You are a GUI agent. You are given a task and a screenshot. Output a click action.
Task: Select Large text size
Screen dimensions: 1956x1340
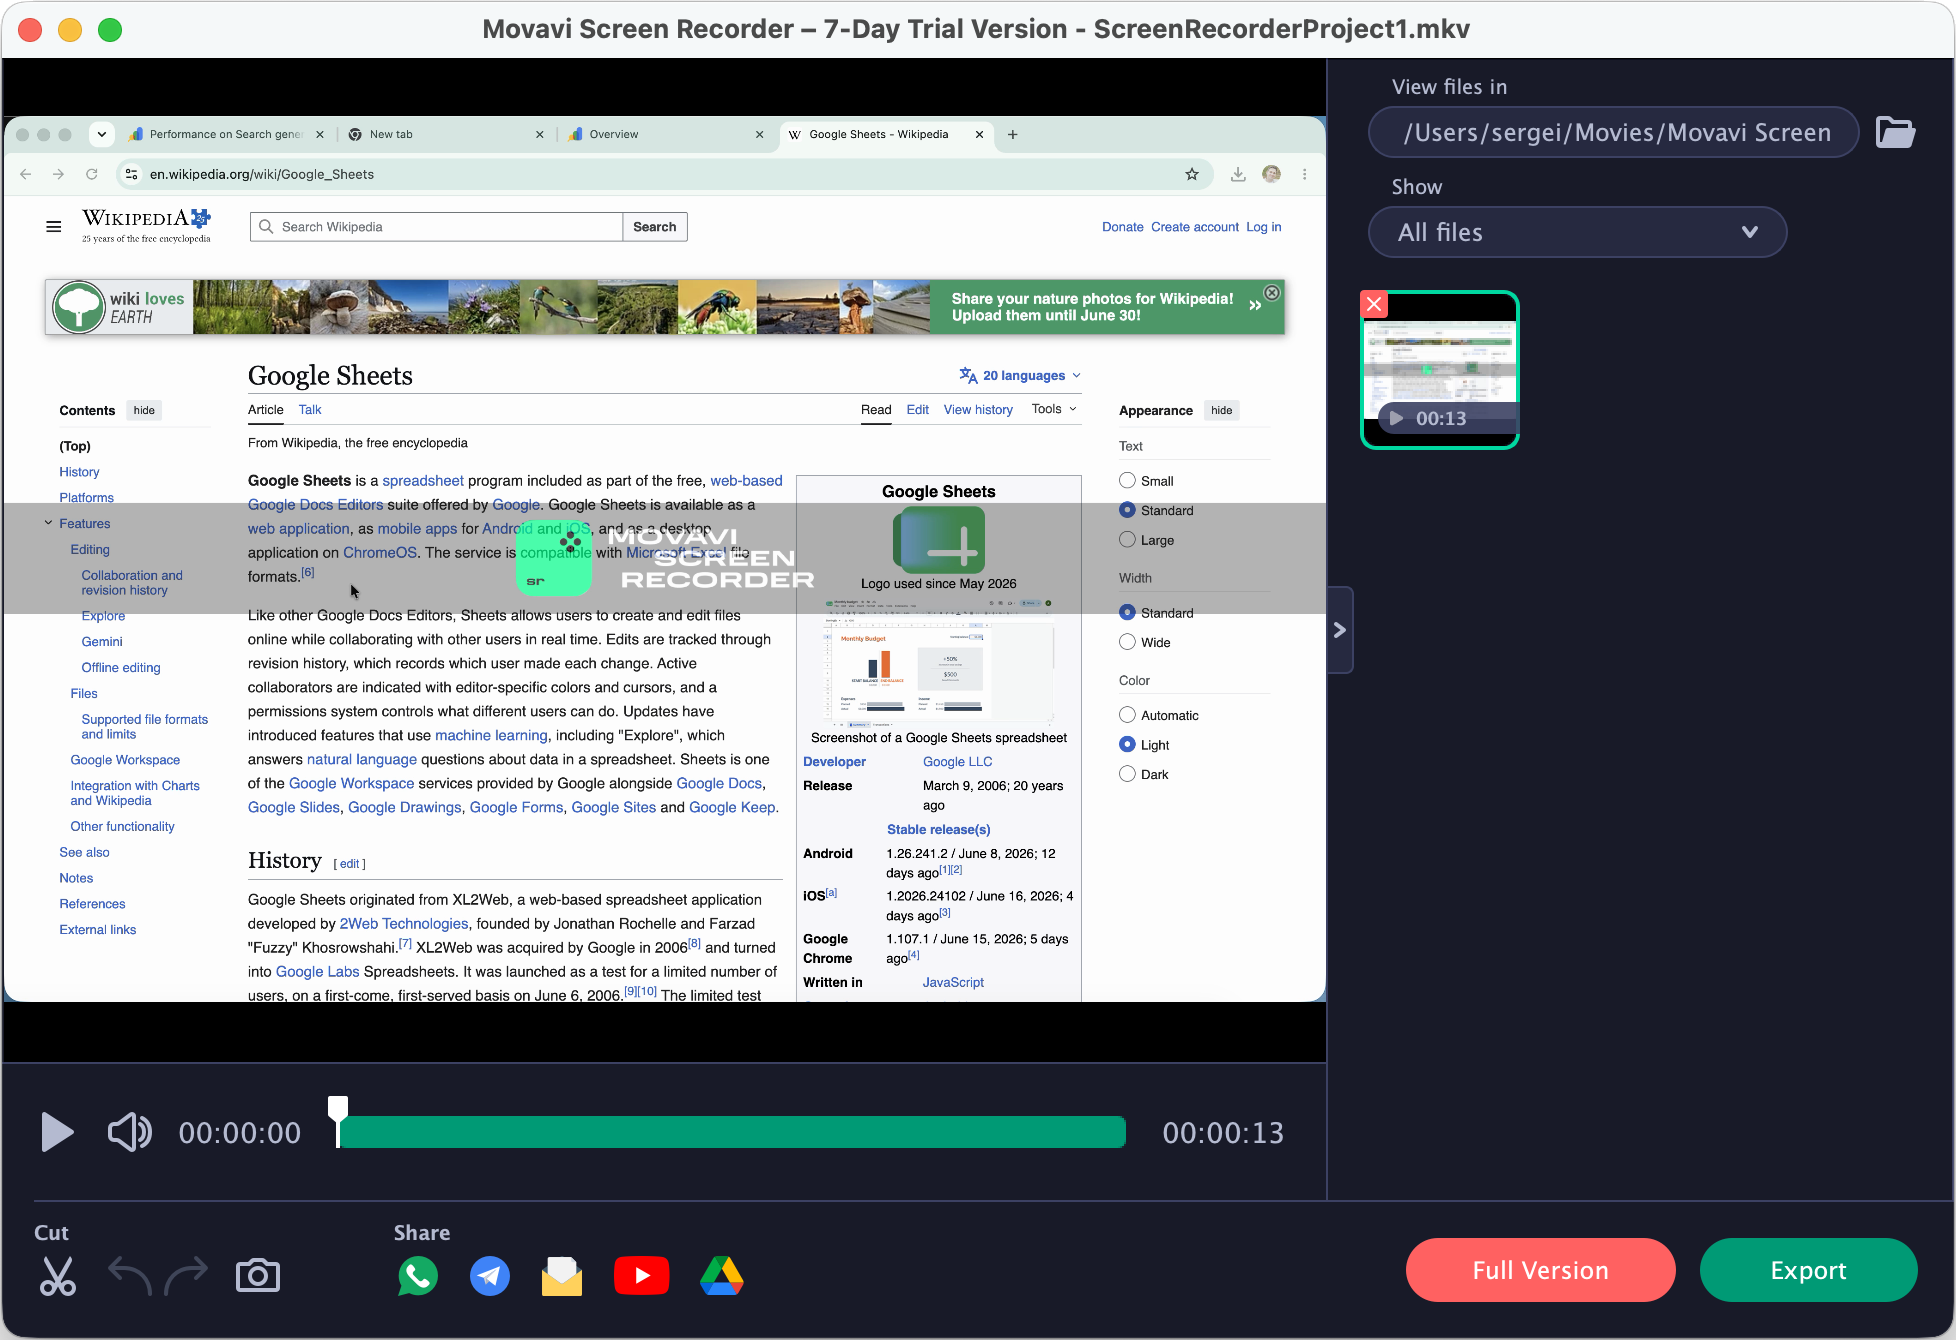click(x=1128, y=540)
